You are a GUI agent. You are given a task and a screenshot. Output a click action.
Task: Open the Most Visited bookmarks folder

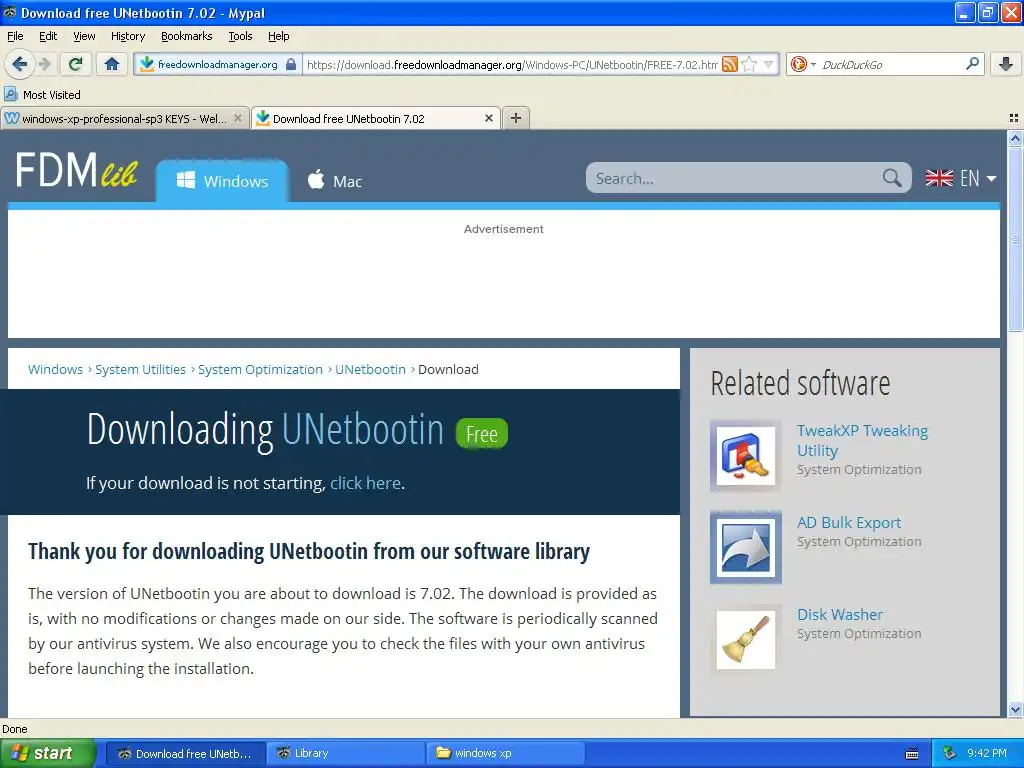pyautogui.click(x=42, y=95)
